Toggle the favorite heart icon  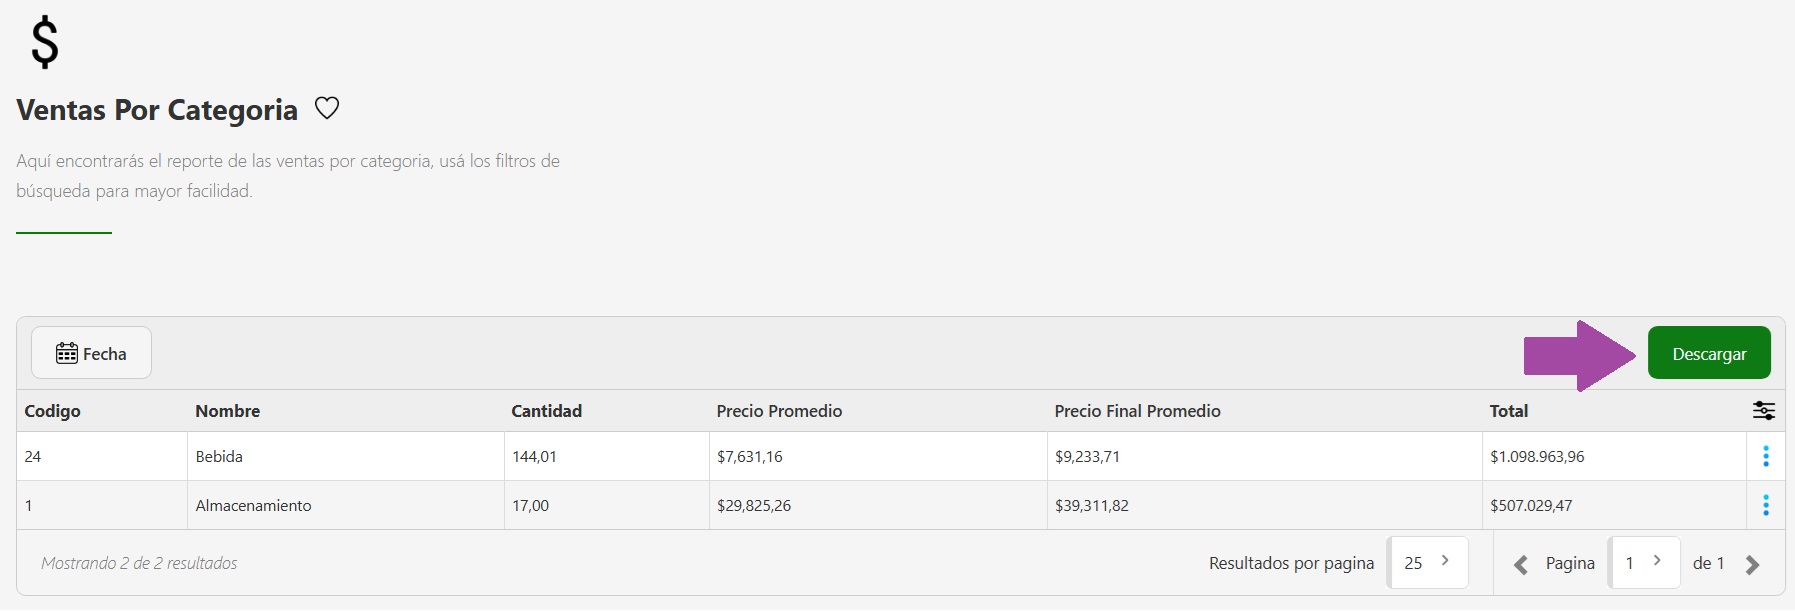pos(327,108)
